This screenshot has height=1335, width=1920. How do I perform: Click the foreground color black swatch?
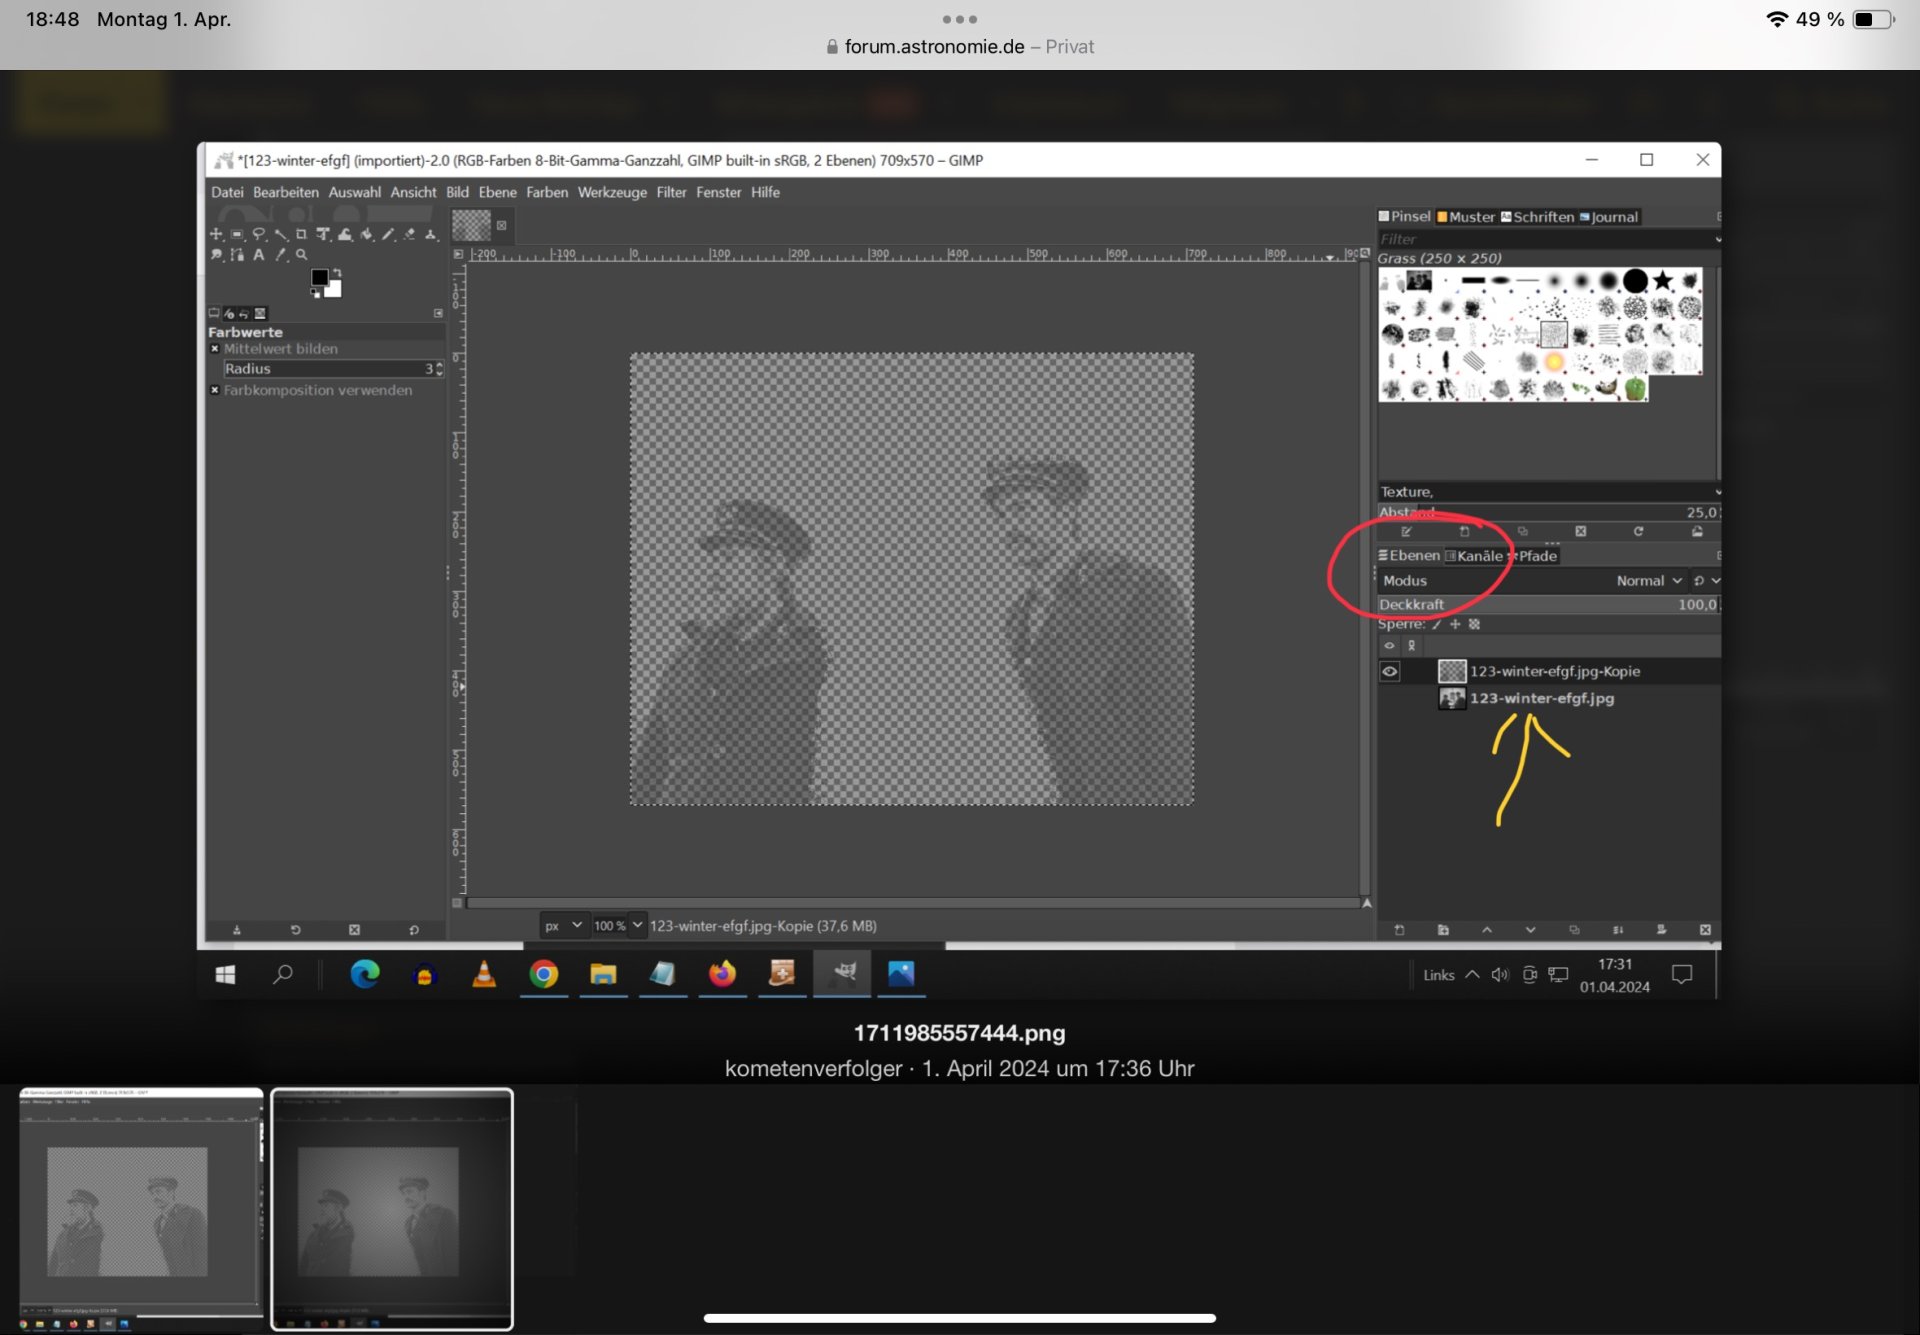point(320,277)
